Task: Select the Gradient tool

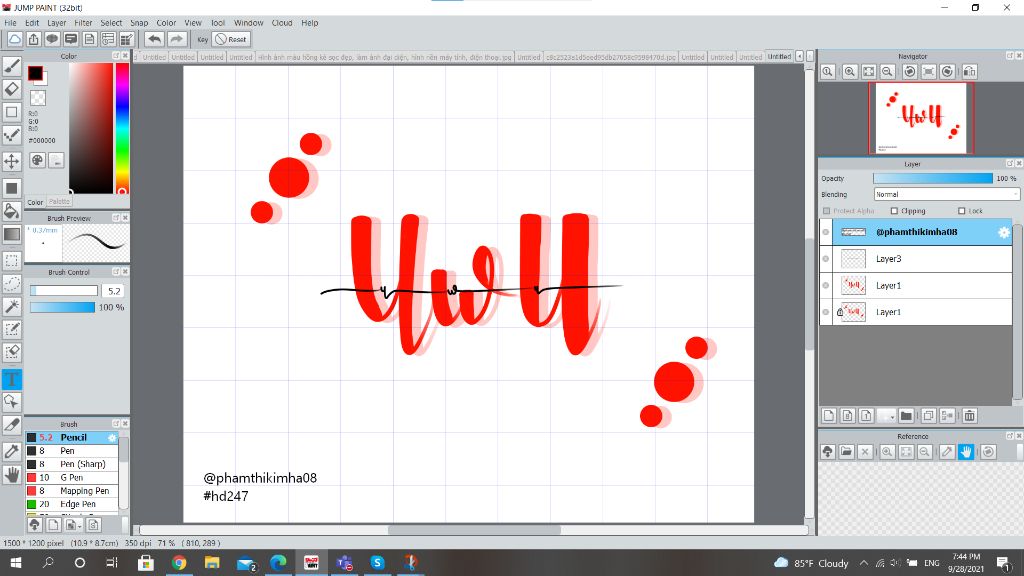Action: coord(12,234)
